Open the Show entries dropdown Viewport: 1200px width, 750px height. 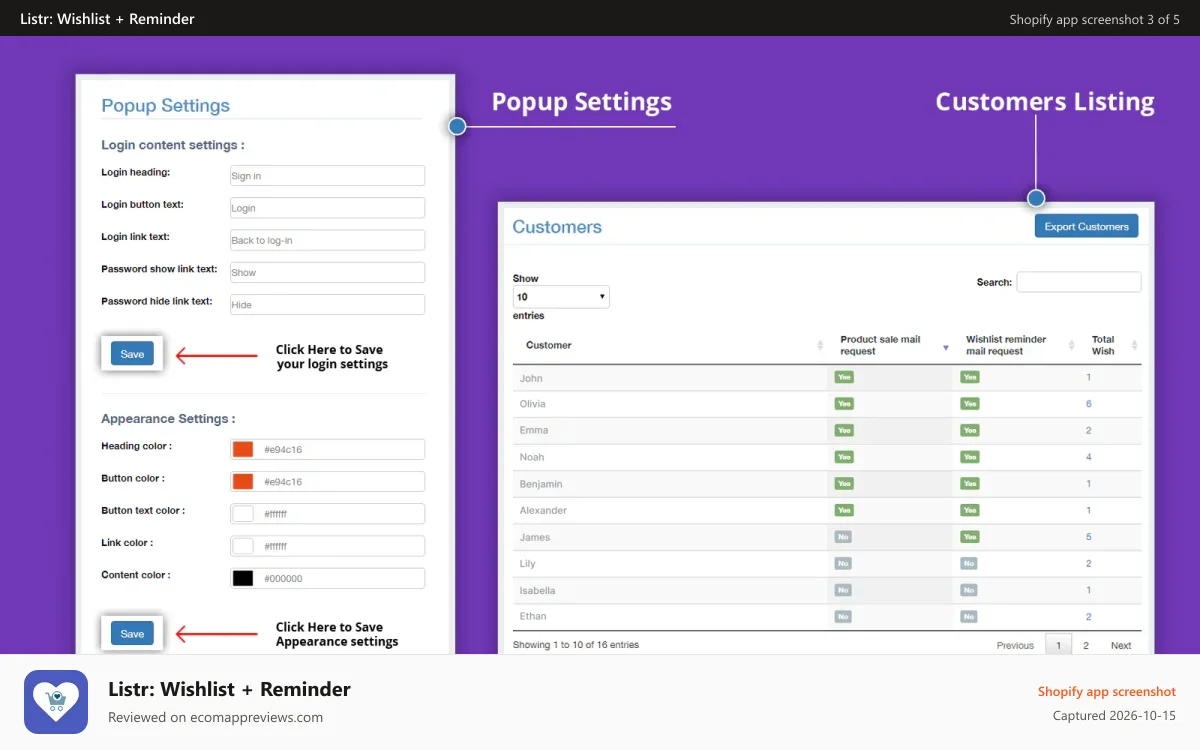[x=561, y=297]
